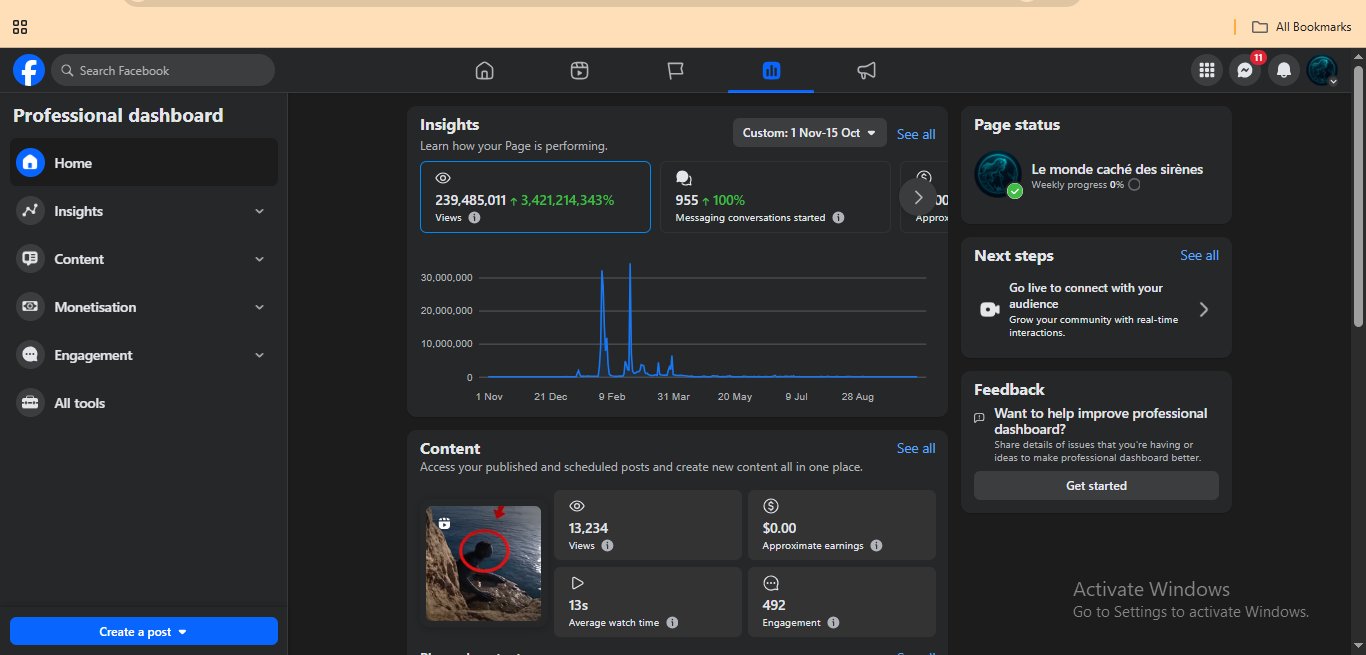Screen dimensions: 1366x655
Task: Open Content in the sidebar
Action: click(144, 259)
